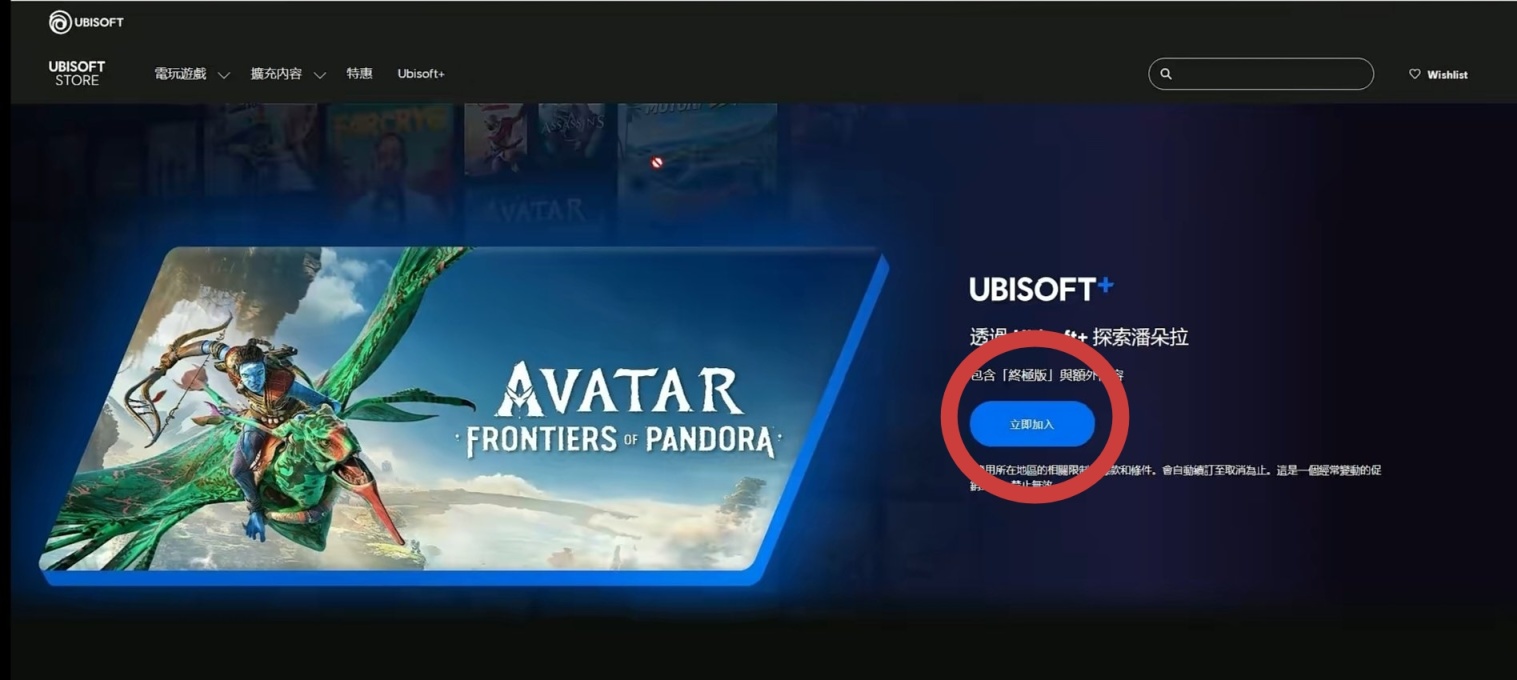Image resolution: width=1517 pixels, height=680 pixels.
Task: Click the Wishlist heart icon
Action: tap(1414, 74)
